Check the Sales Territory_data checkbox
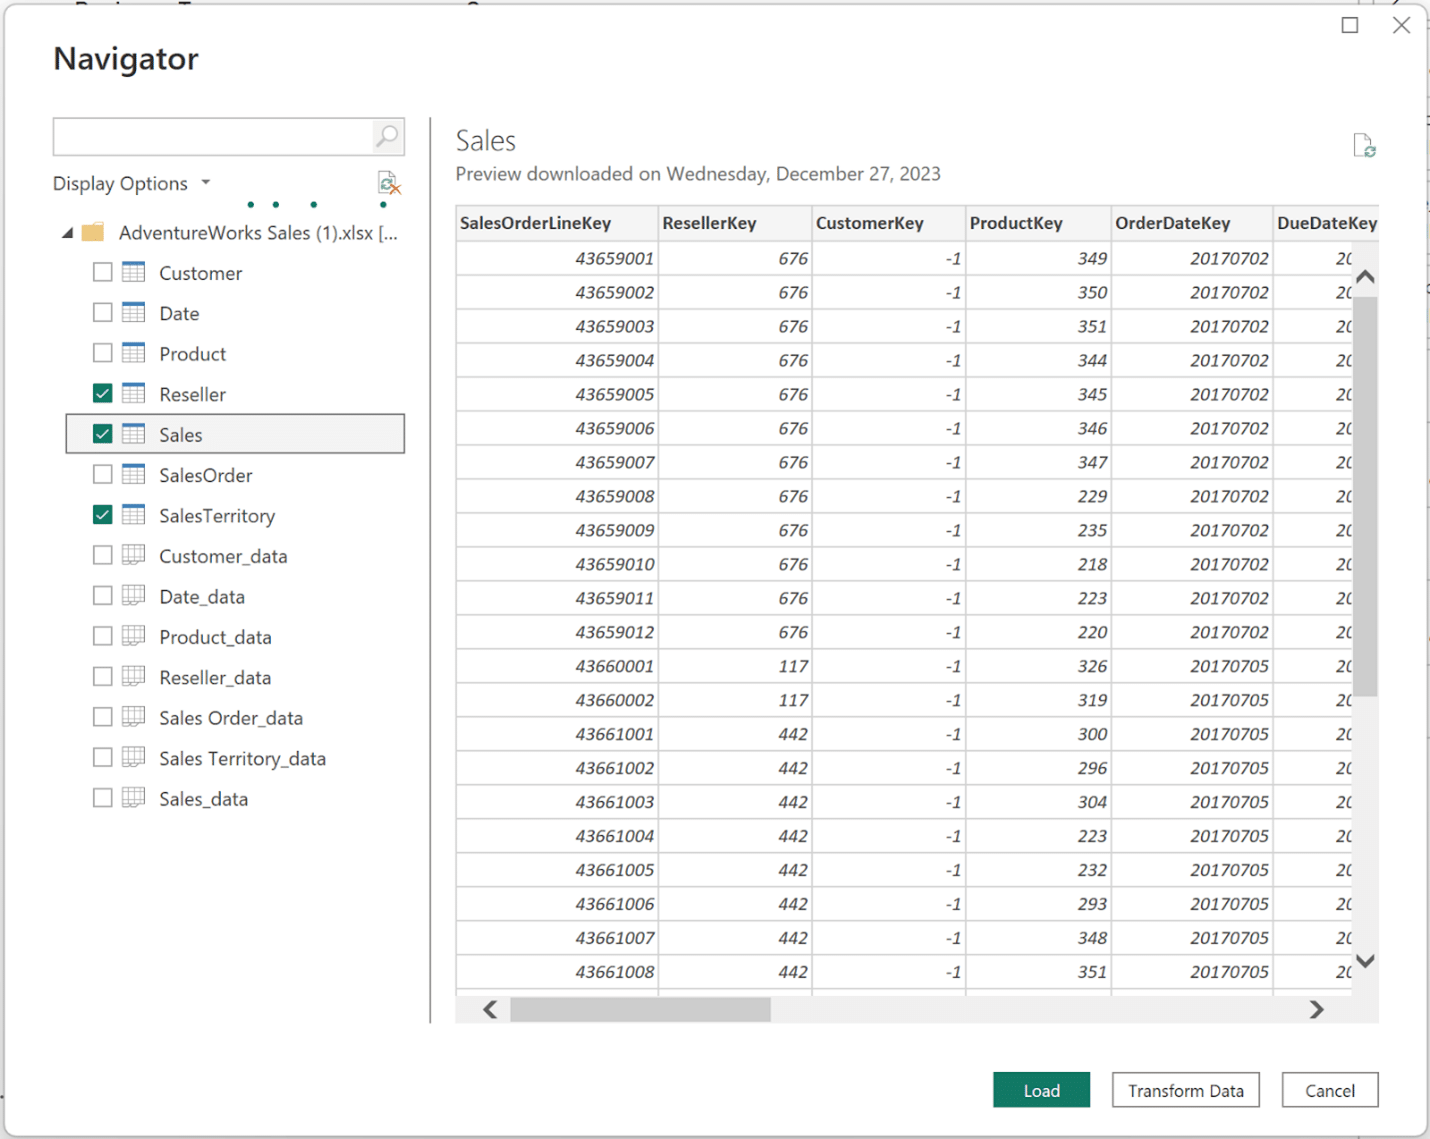1430x1139 pixels. coord(102,758)
